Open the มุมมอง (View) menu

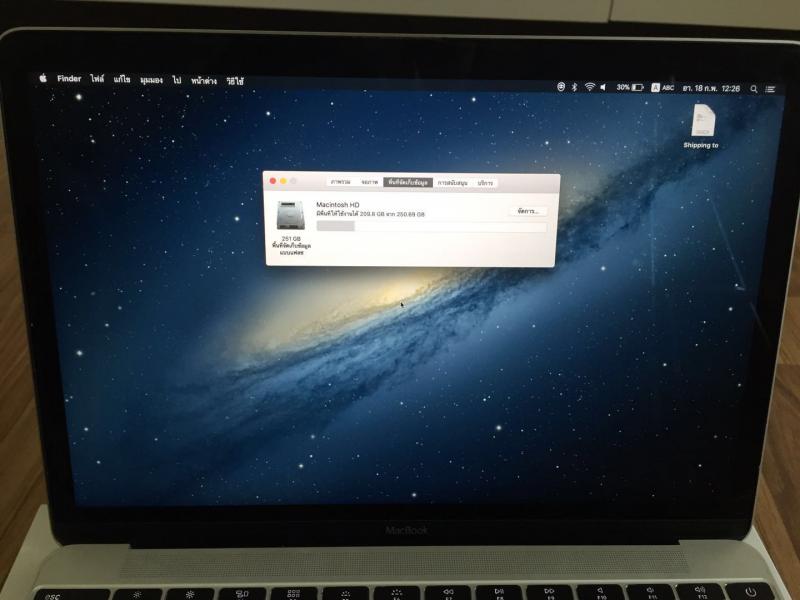pyautogui.click(x=152, y=81)
